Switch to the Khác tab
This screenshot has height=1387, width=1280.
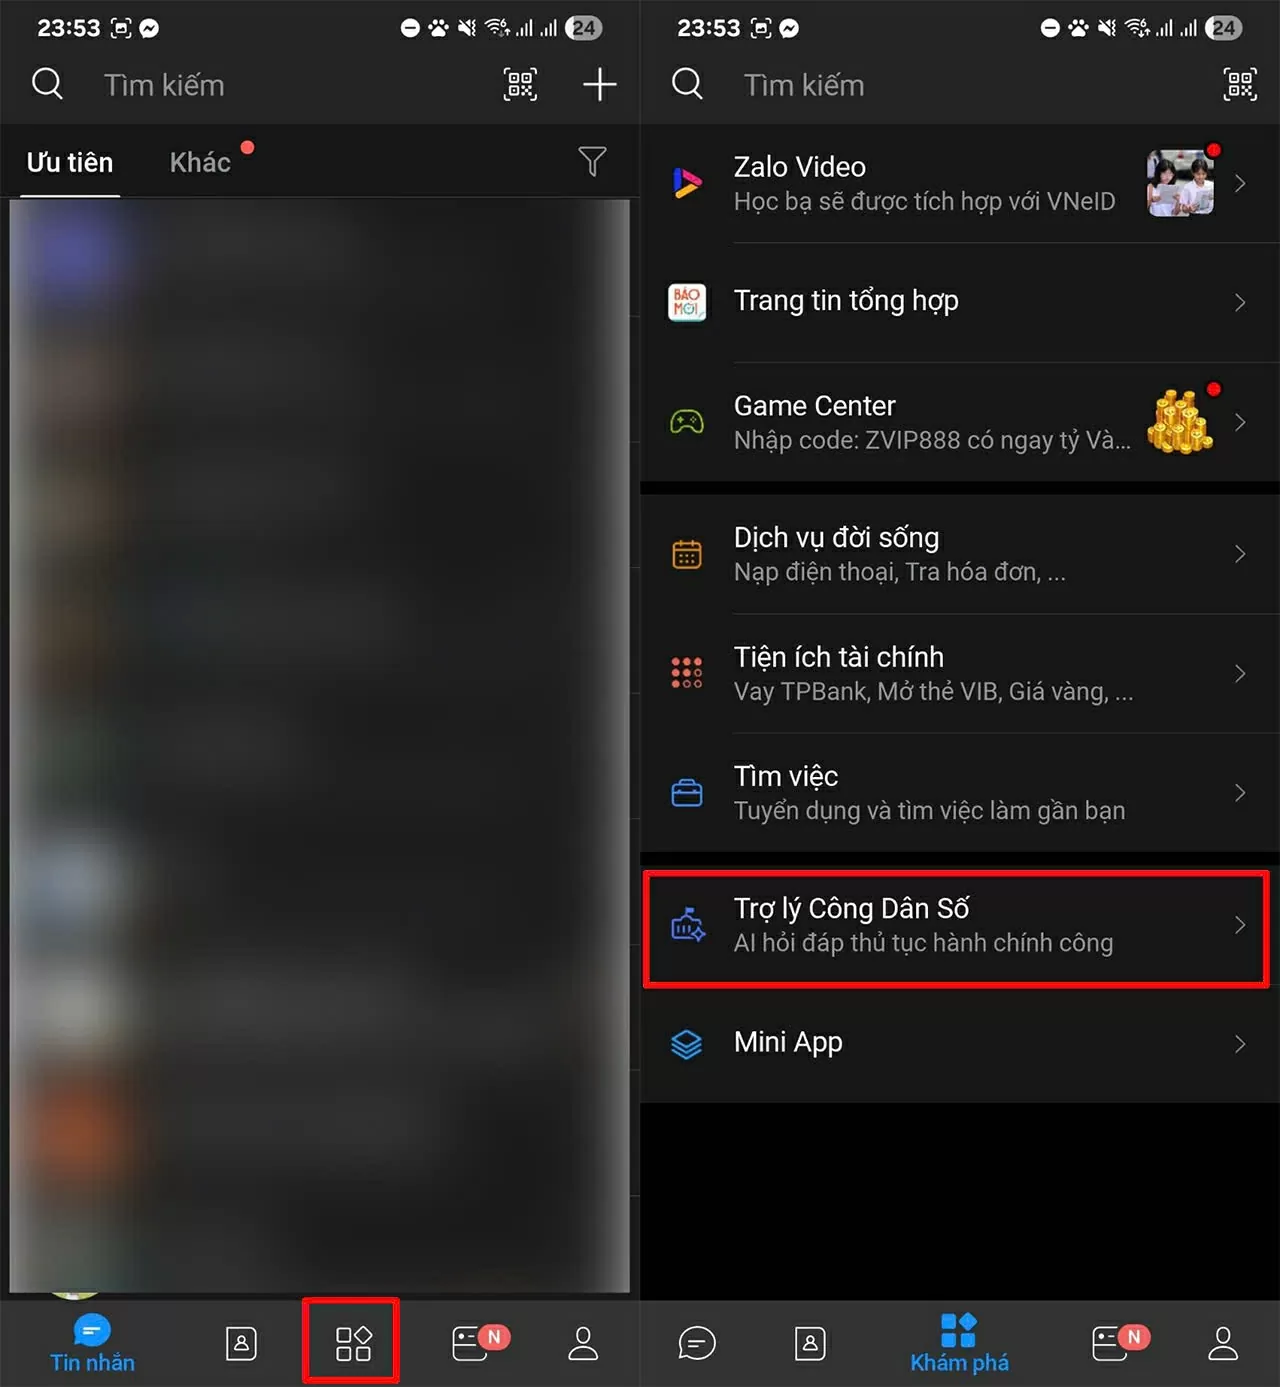coord(200,162)
